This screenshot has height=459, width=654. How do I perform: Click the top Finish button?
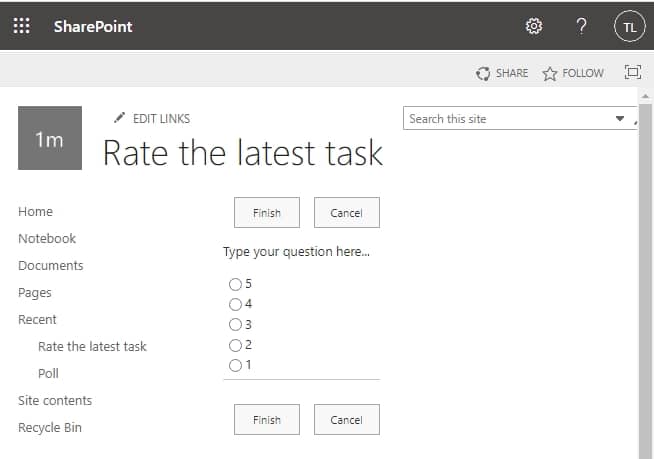pyautogui.click(x=267, y=213)
